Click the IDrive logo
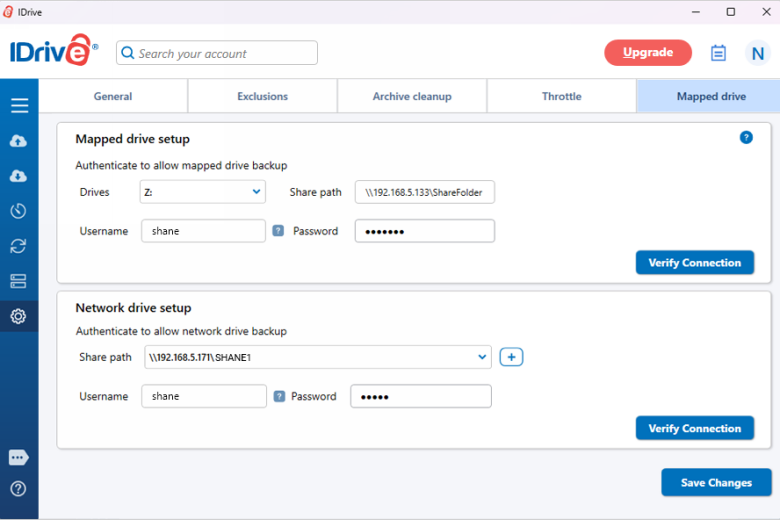 [54, 50]
